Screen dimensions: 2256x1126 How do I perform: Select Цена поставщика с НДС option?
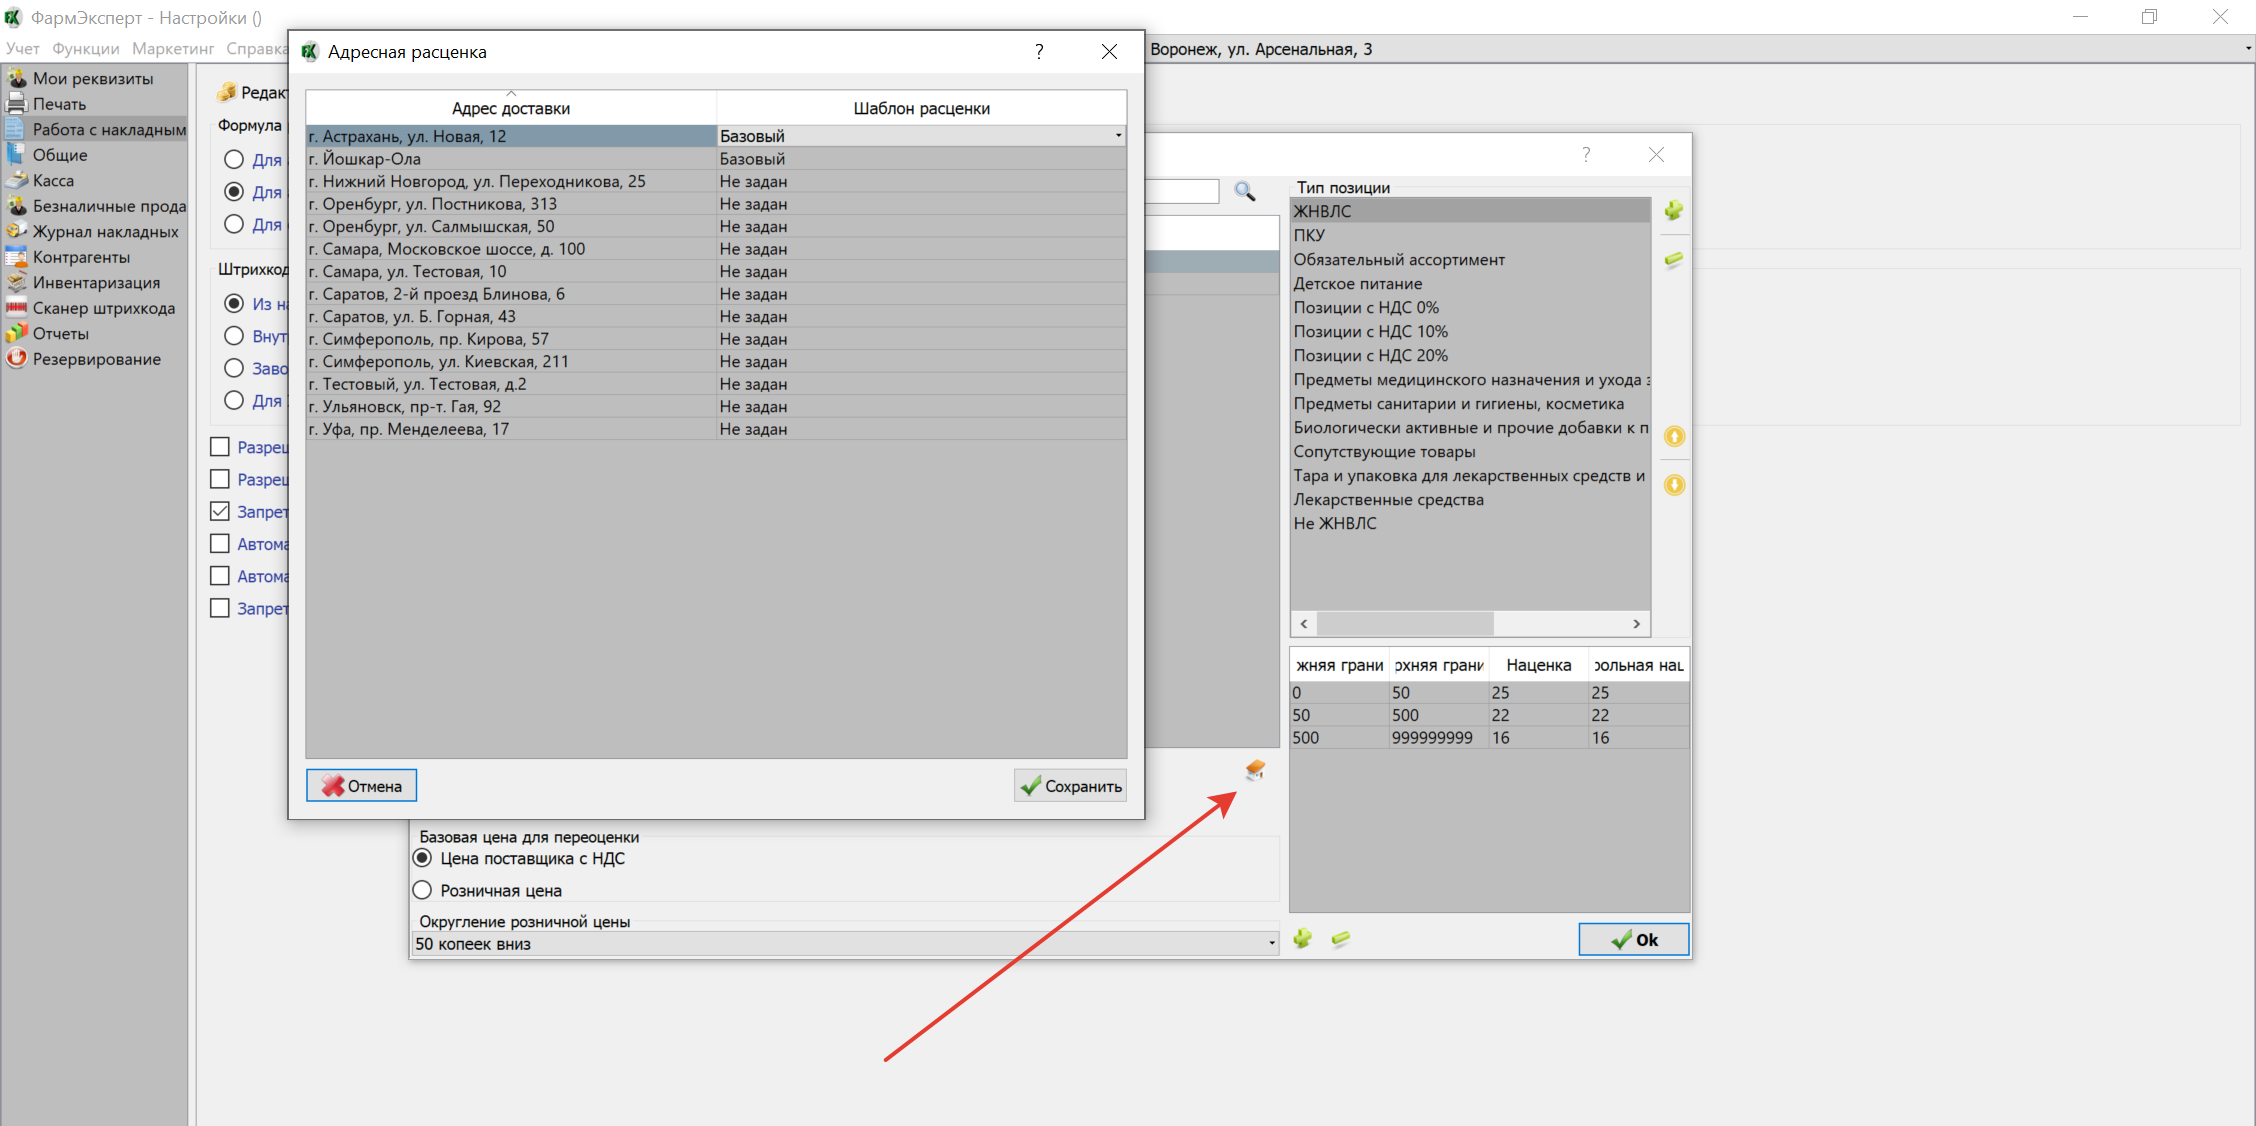[x=423, y=858]
